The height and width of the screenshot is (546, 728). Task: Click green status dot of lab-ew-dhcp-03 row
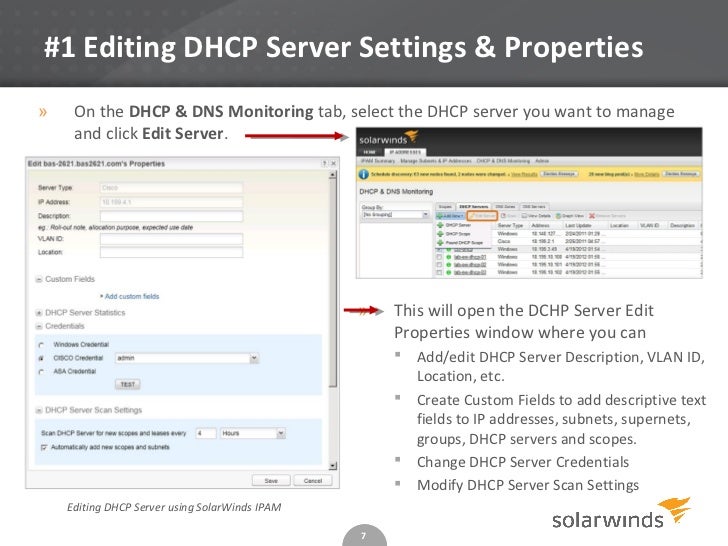[448, 273]
